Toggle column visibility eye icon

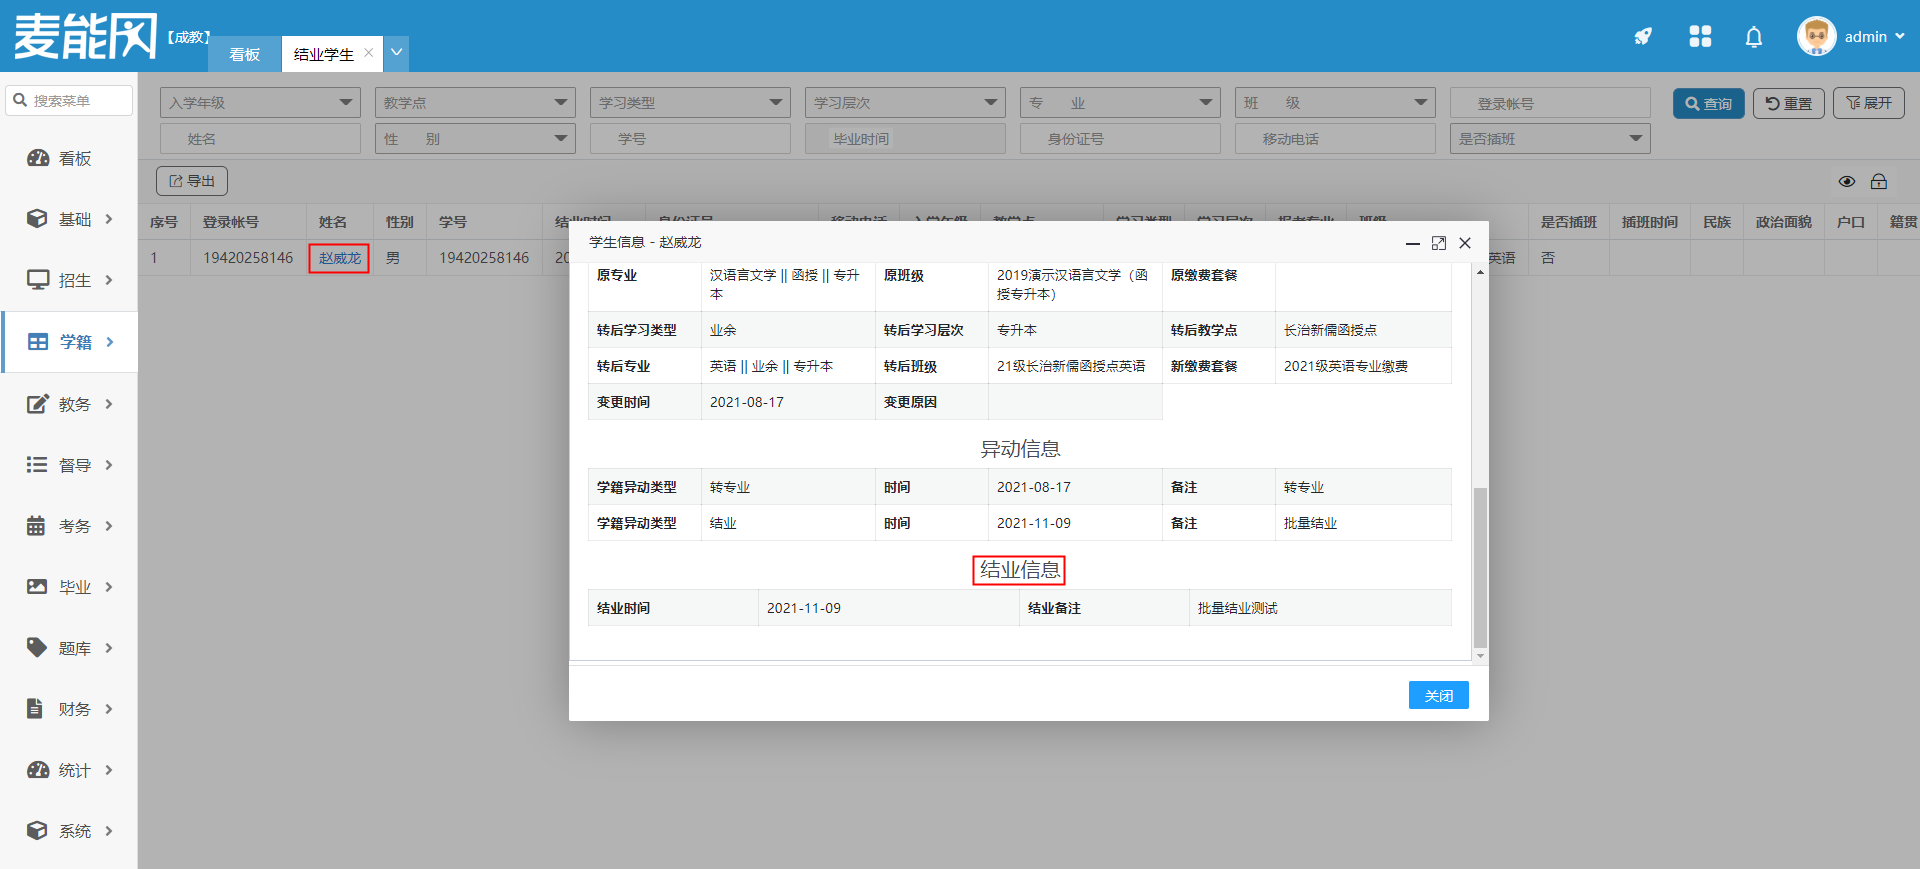[x=1846, y=181]
